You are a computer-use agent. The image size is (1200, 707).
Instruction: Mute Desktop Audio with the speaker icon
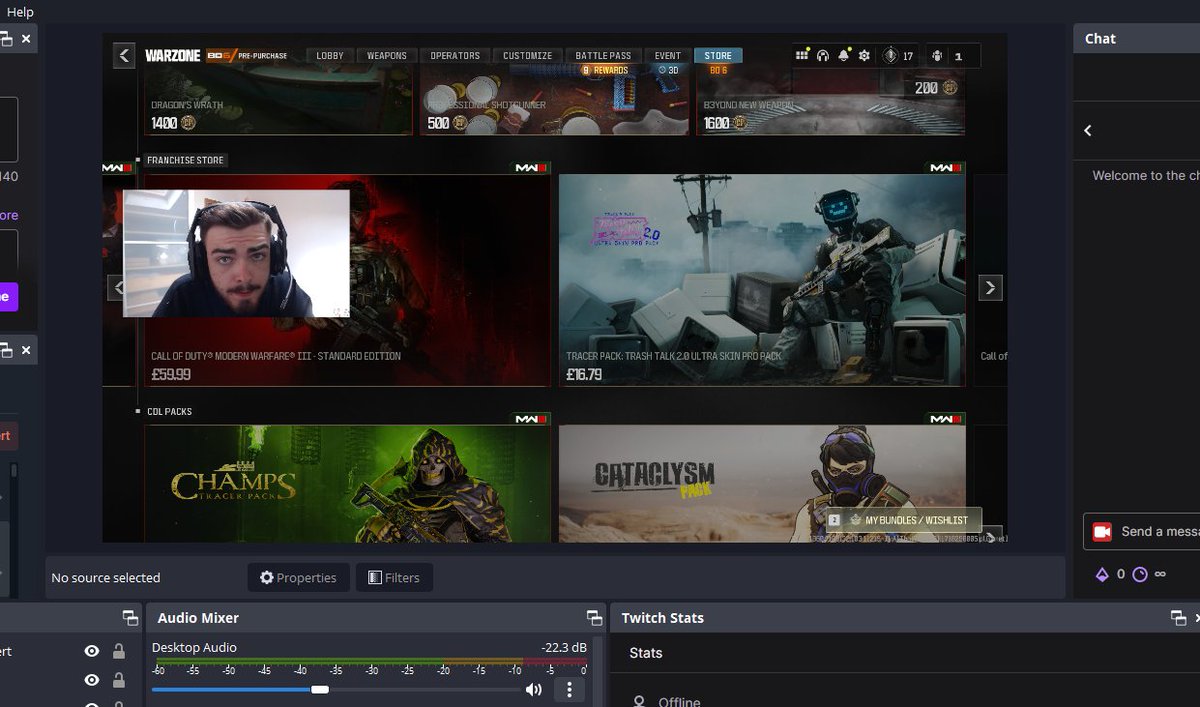click(x=534, y=689)
